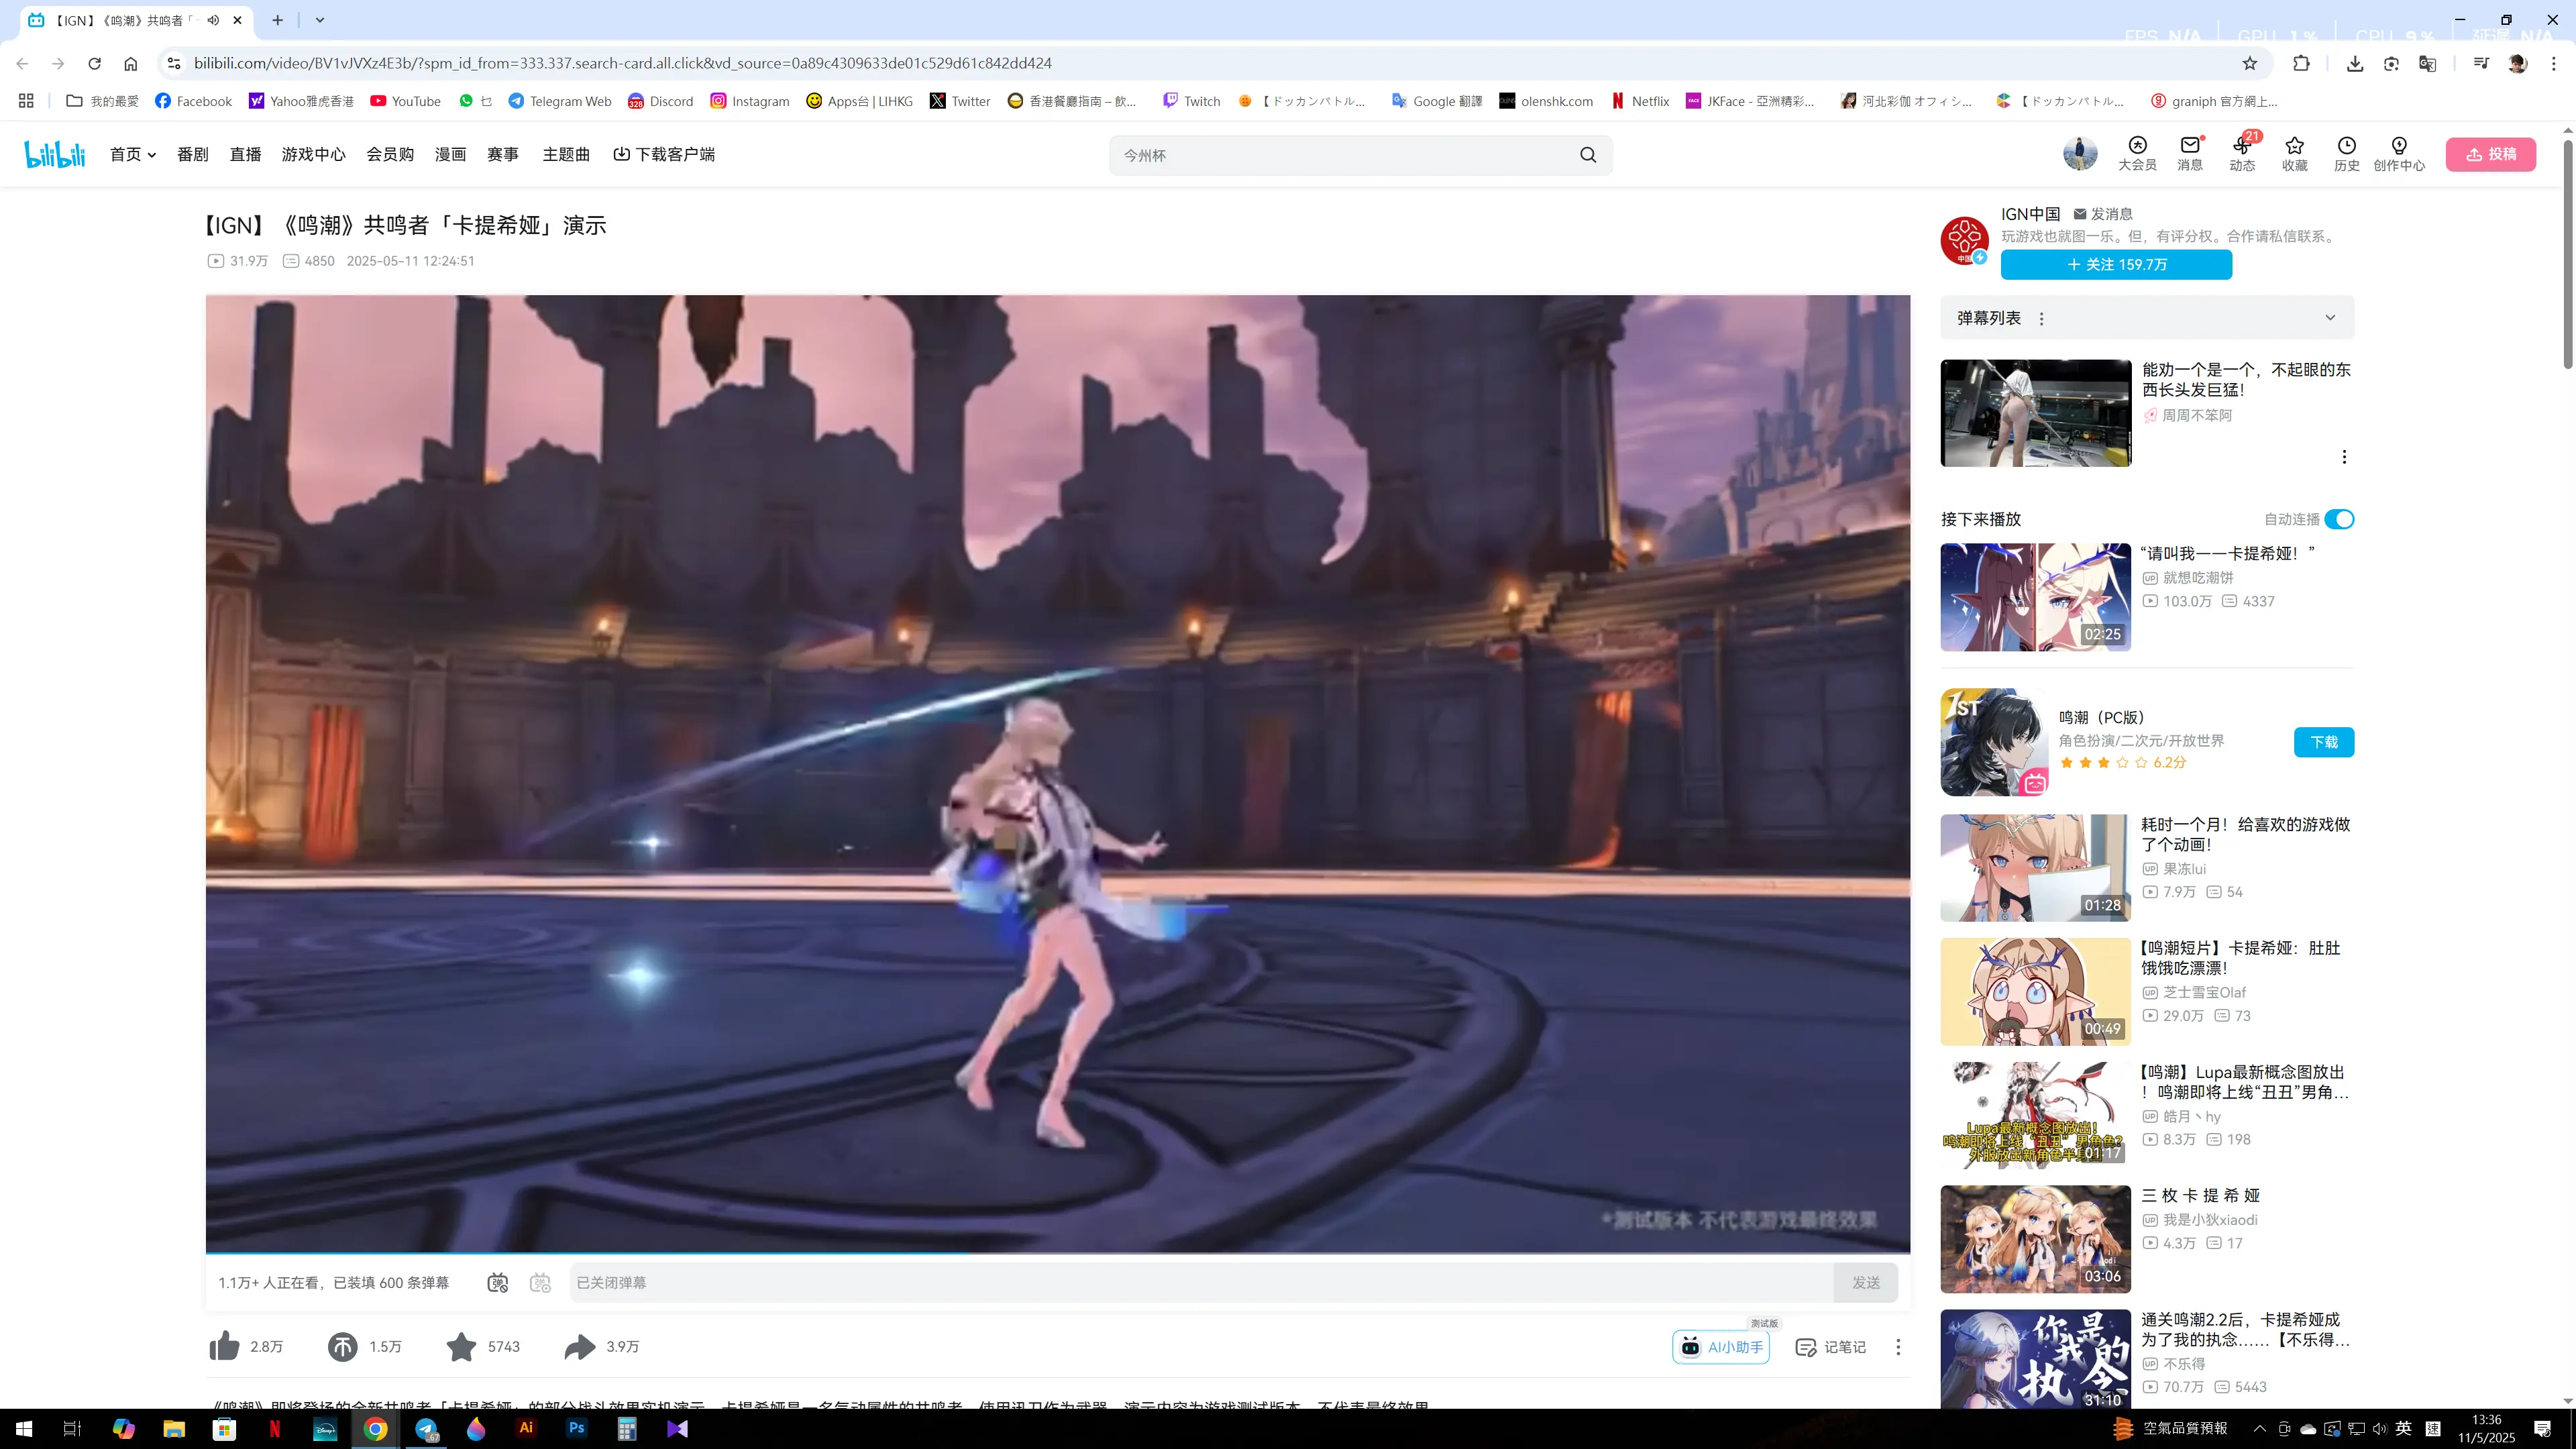
Task: Bookmark page with star icon
Action: (x=2250, y=63)
